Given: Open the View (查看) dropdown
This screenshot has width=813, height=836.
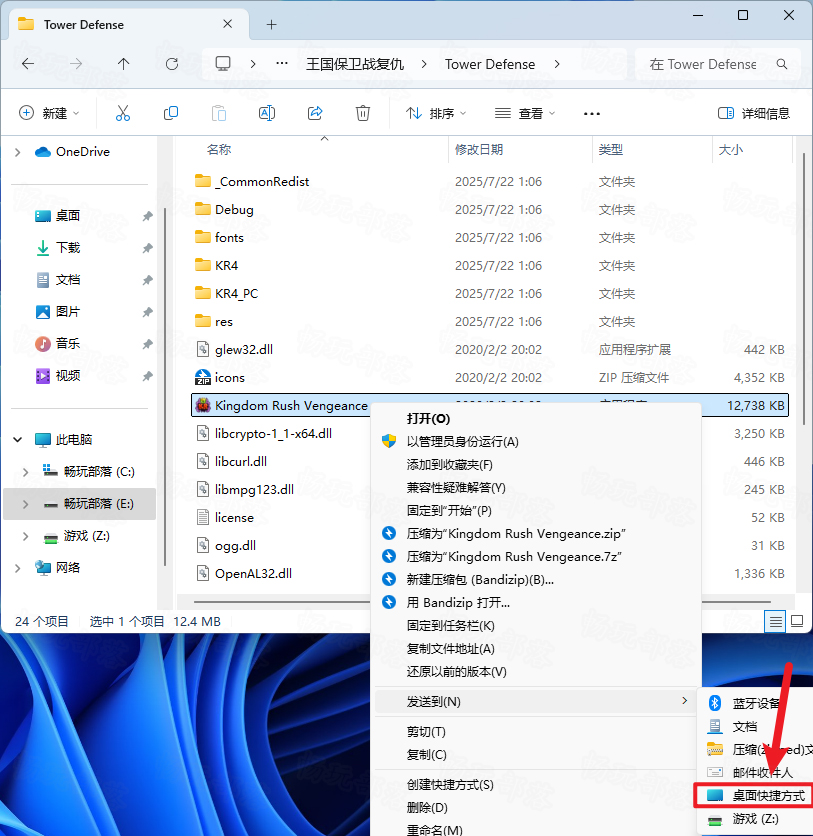Looking at the screenshot, I should pyautogui.click(x=525, y=113).
